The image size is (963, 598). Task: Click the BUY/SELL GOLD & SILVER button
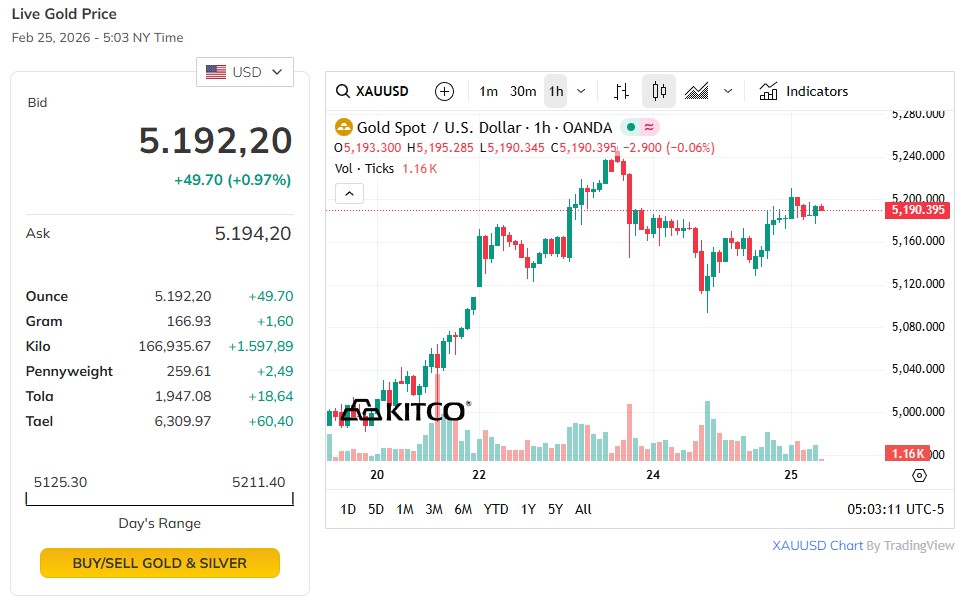tap(160, 563)
